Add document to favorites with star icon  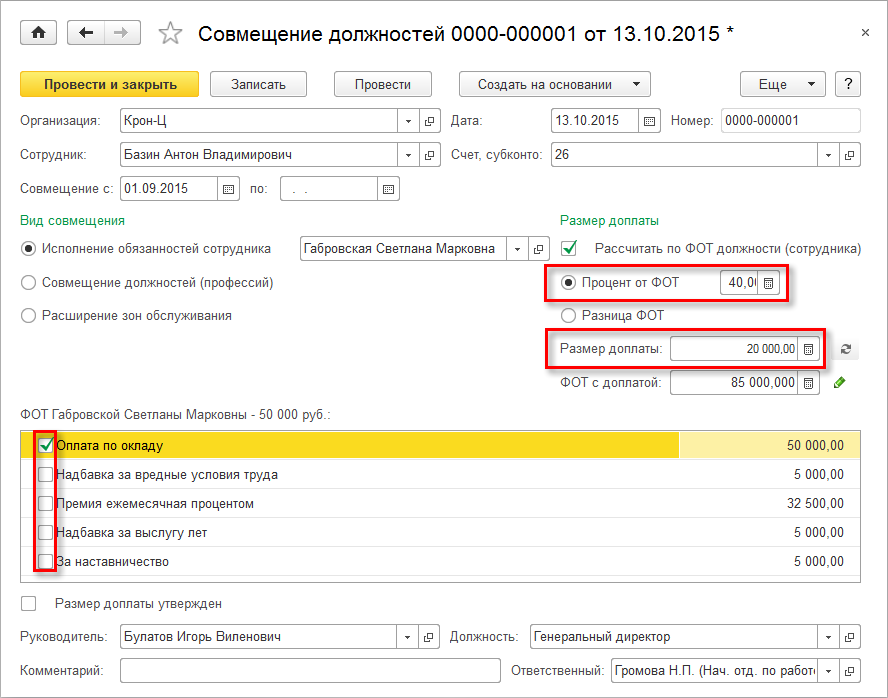[171, 34]
